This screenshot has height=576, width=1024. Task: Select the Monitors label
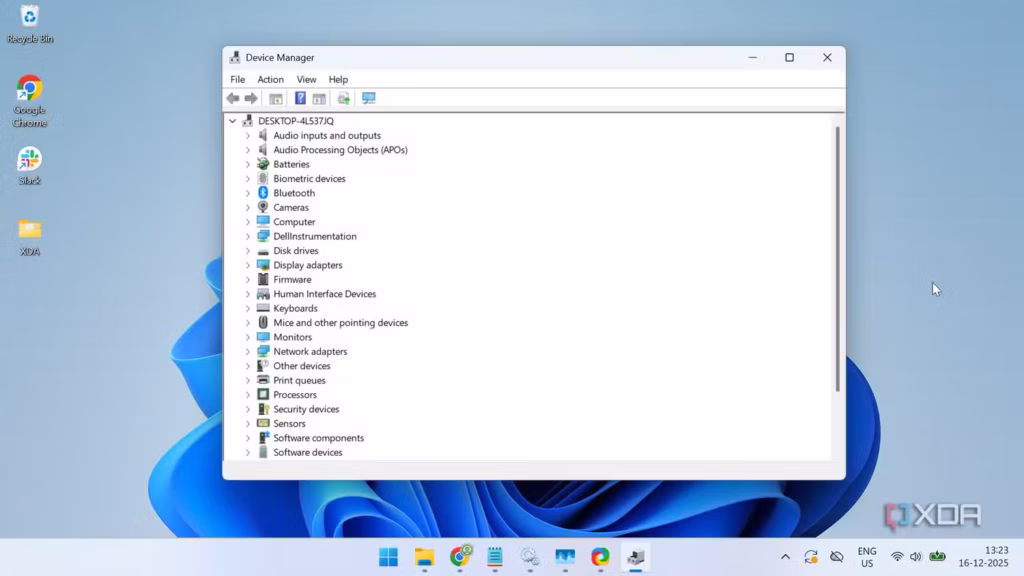[293, 337]
